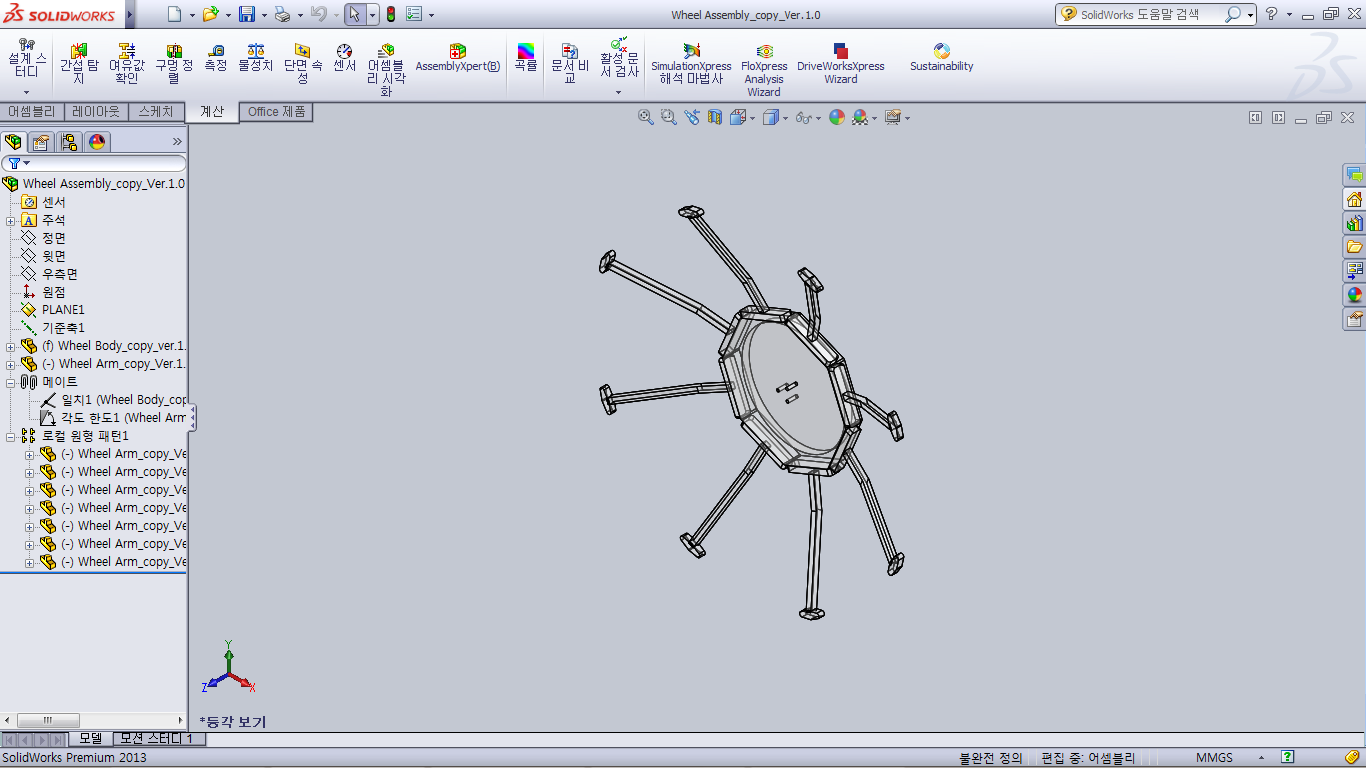
Task: Switch to the 스케치 tab
Action: point(155,112)
